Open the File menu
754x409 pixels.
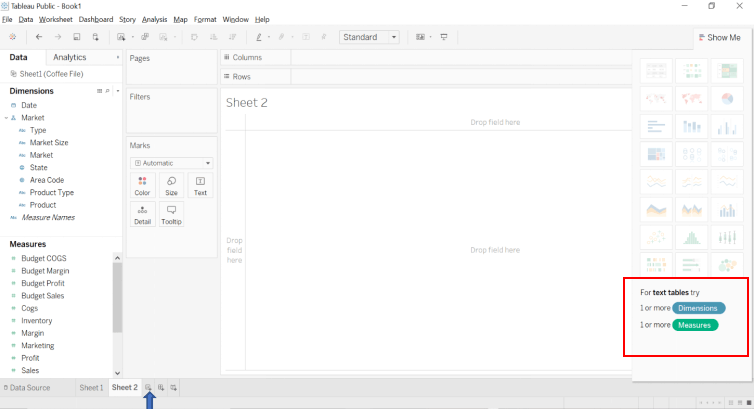click(x=7, y=20)
